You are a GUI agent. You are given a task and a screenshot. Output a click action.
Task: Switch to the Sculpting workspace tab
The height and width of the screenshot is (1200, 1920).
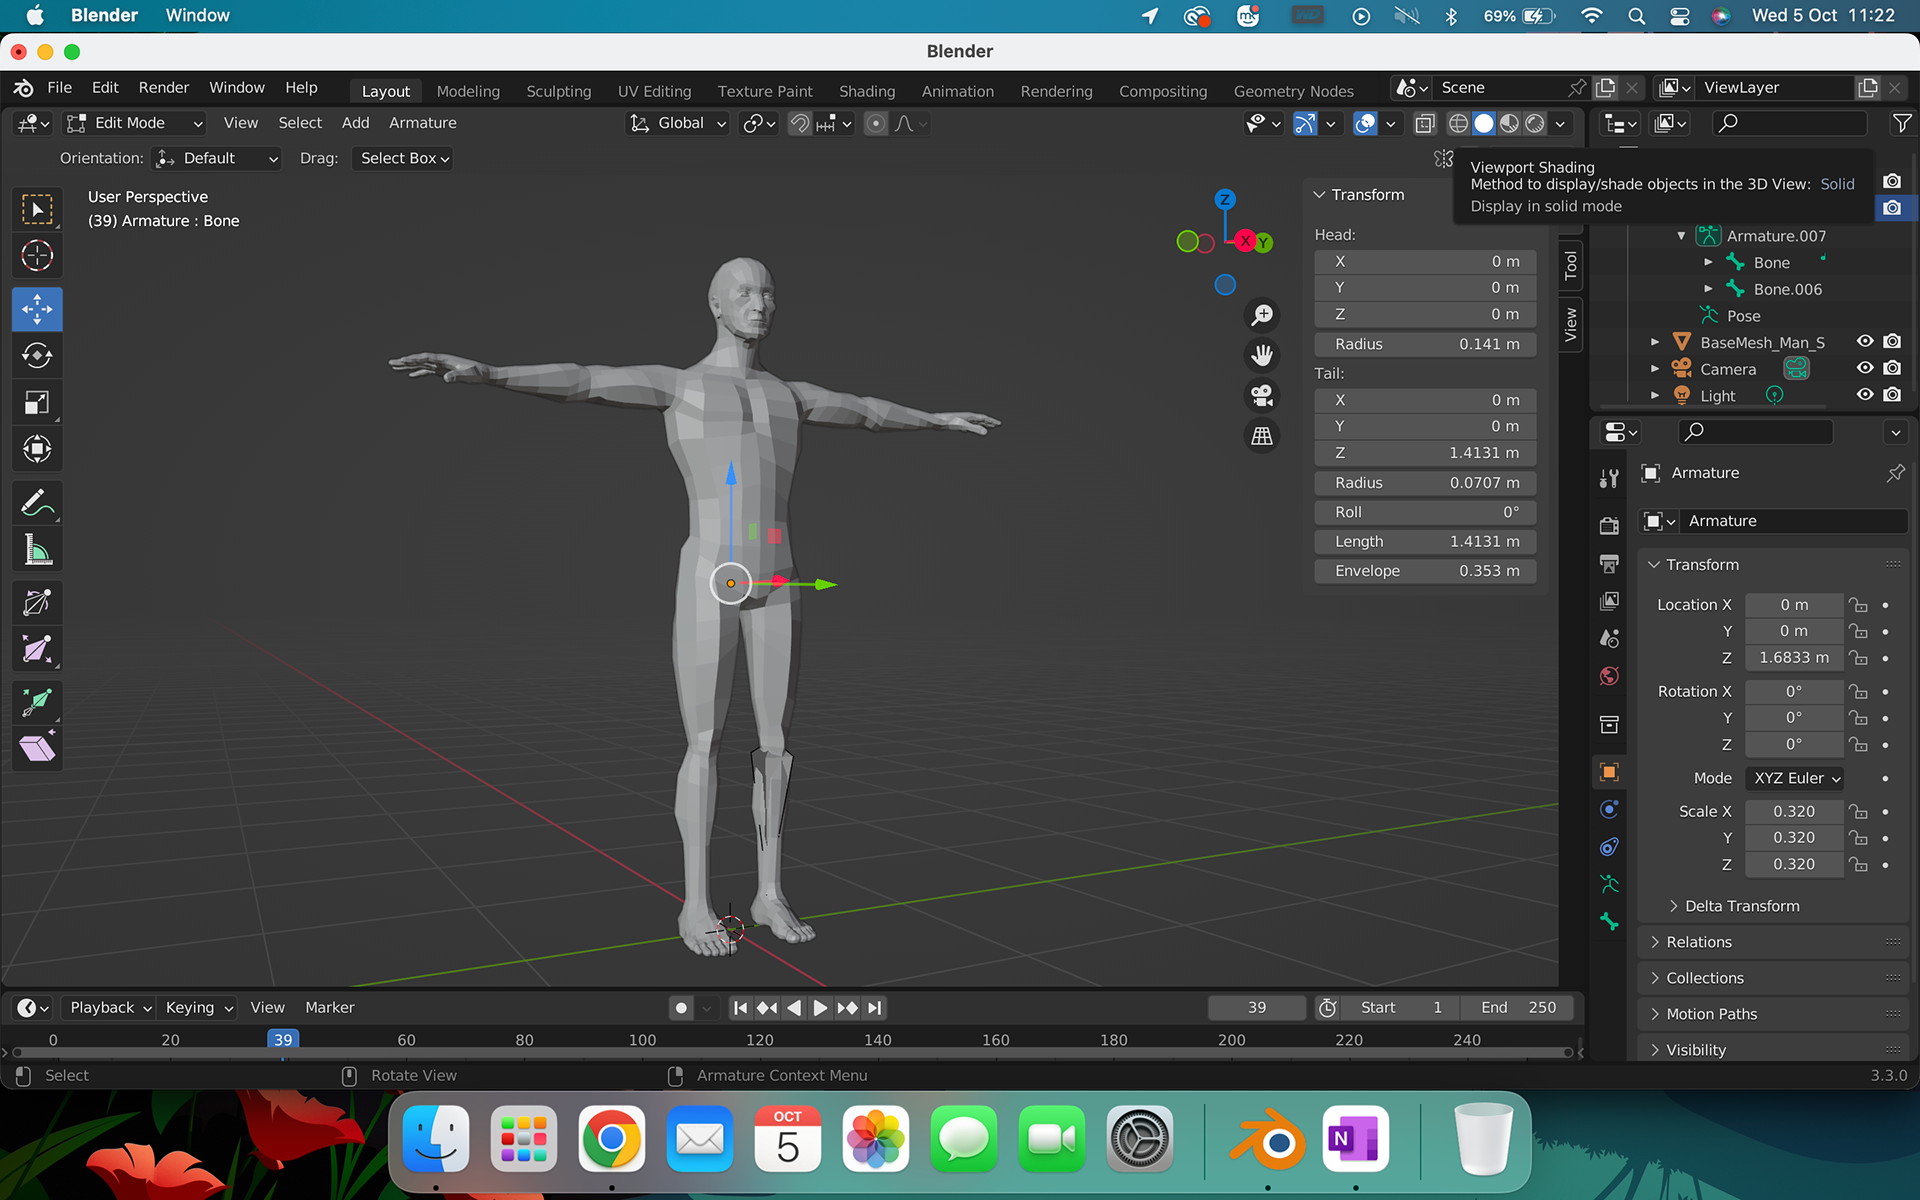point(558,91)
